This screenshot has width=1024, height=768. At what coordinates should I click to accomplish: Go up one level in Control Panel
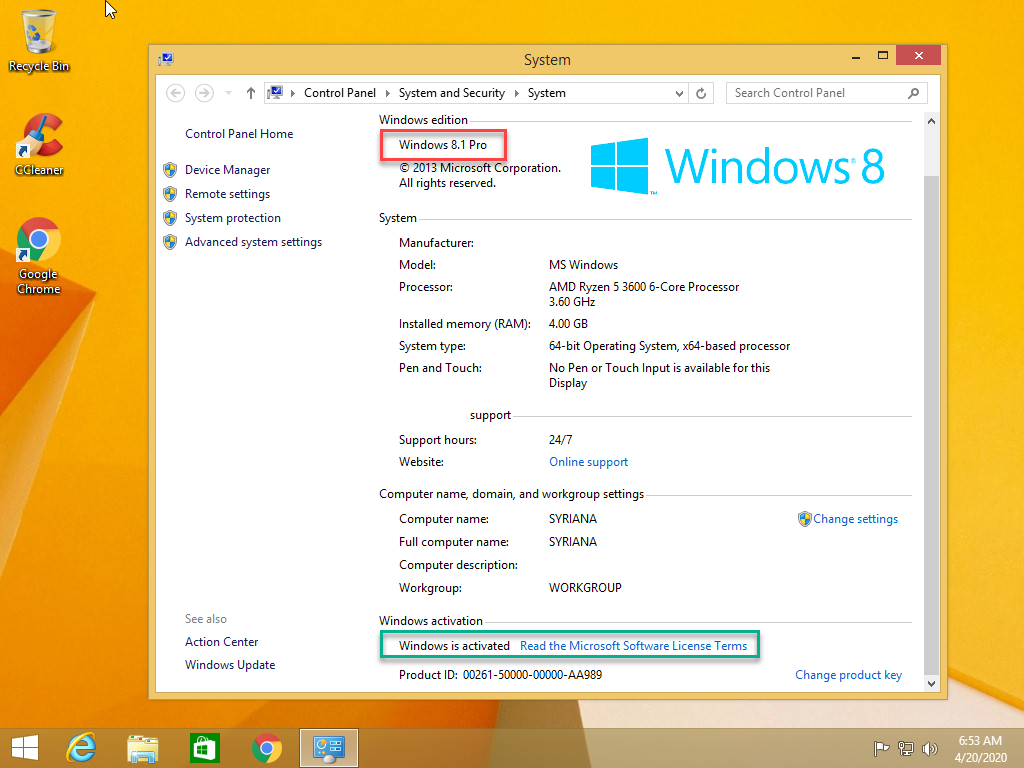[x=251, y=93]
